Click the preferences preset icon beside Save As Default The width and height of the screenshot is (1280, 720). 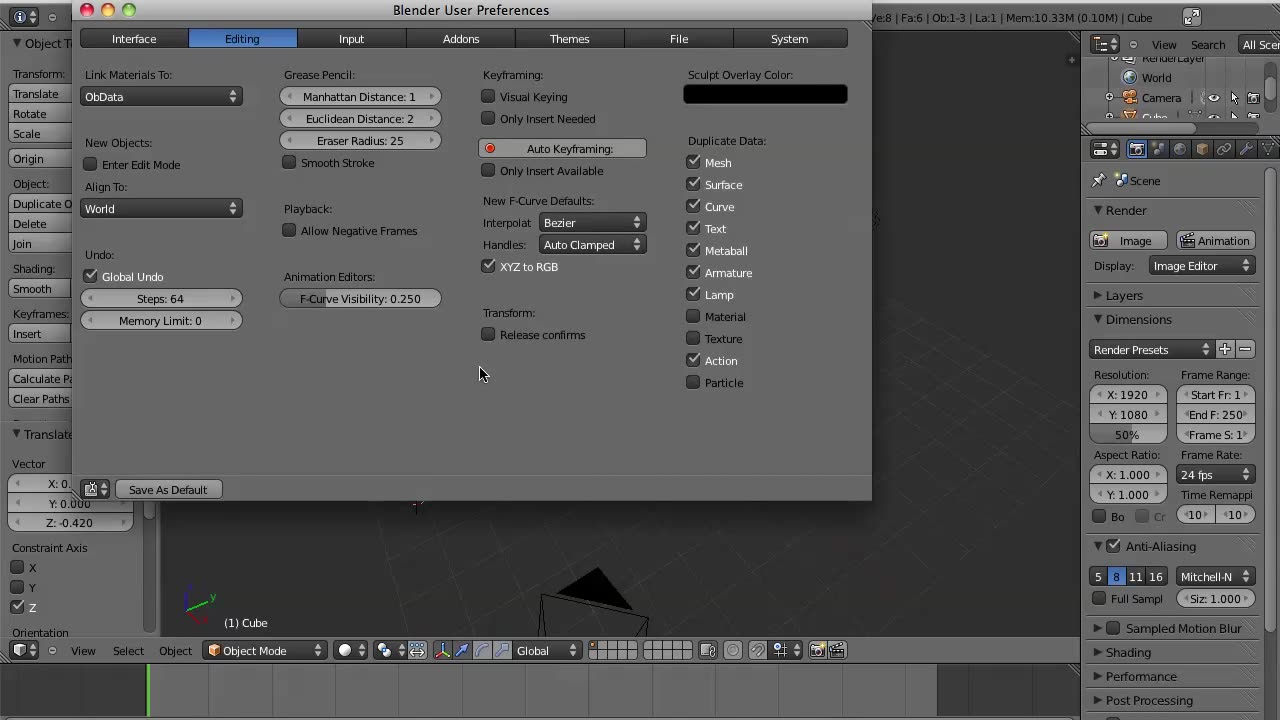pyautogui.click(x=96, y=490)
